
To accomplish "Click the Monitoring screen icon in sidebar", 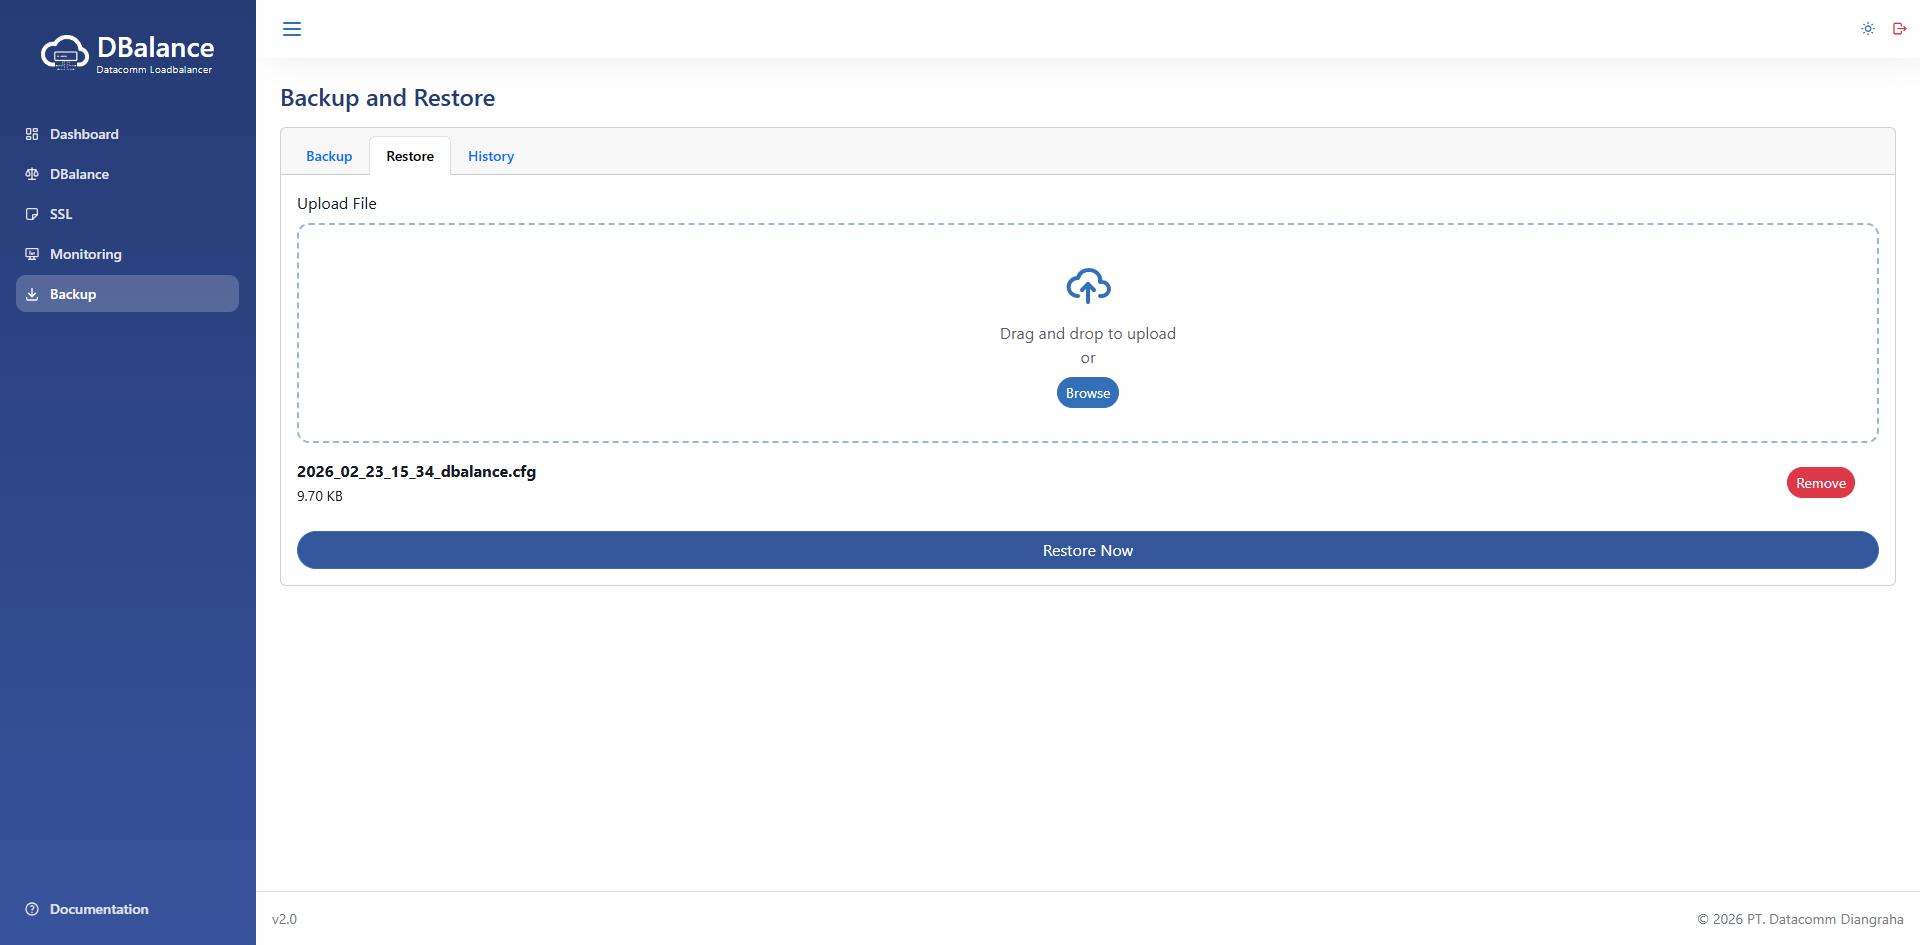I will 32,254.
